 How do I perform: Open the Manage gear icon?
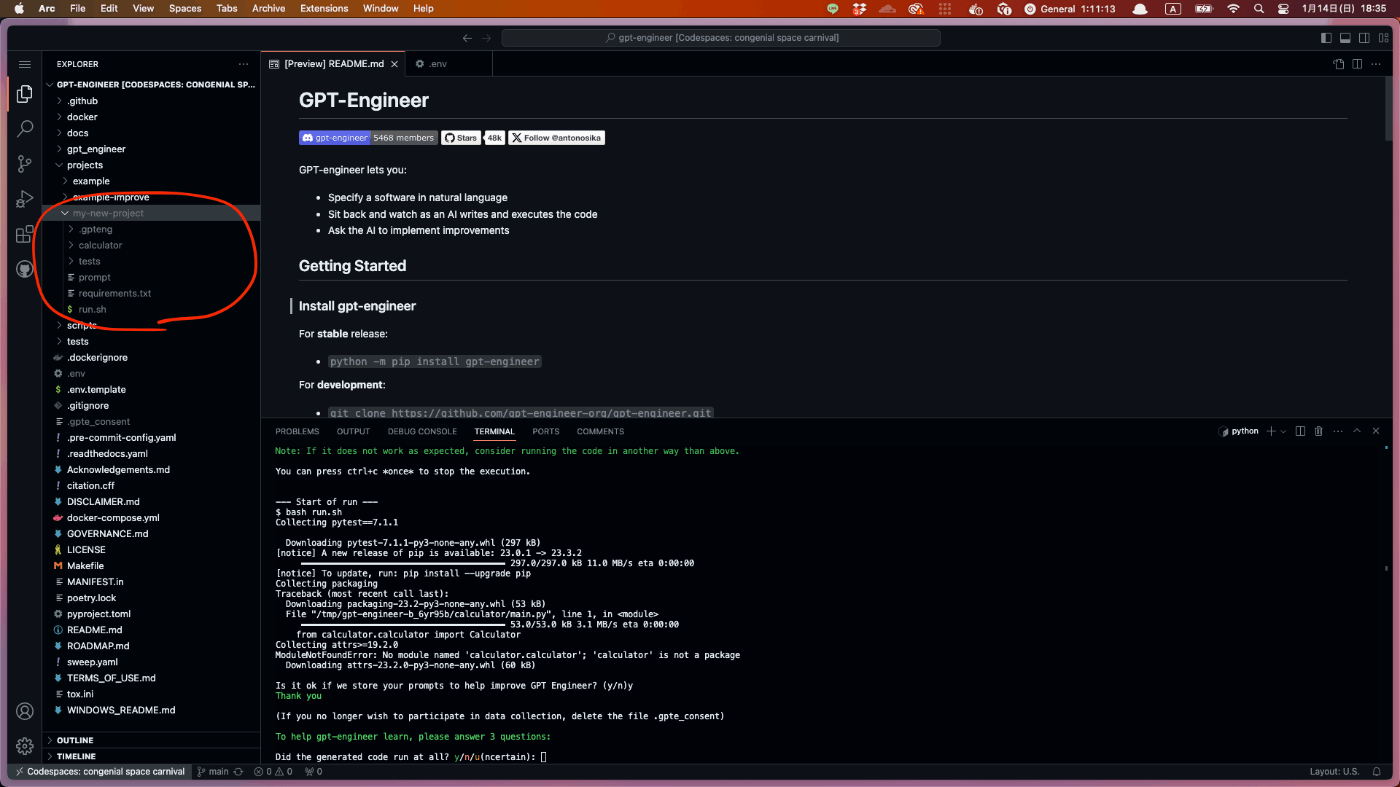tap(25, 746)
